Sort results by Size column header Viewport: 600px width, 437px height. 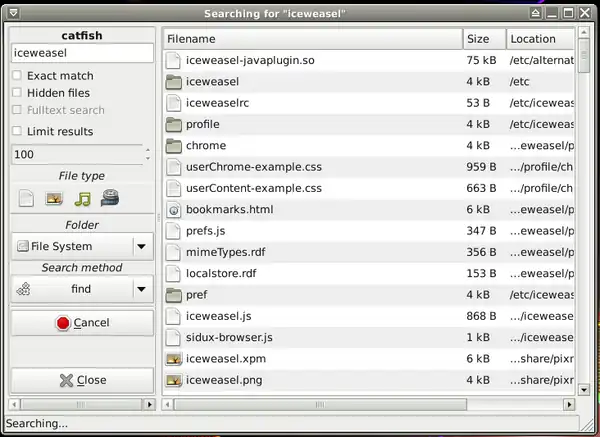click(482, 39)
